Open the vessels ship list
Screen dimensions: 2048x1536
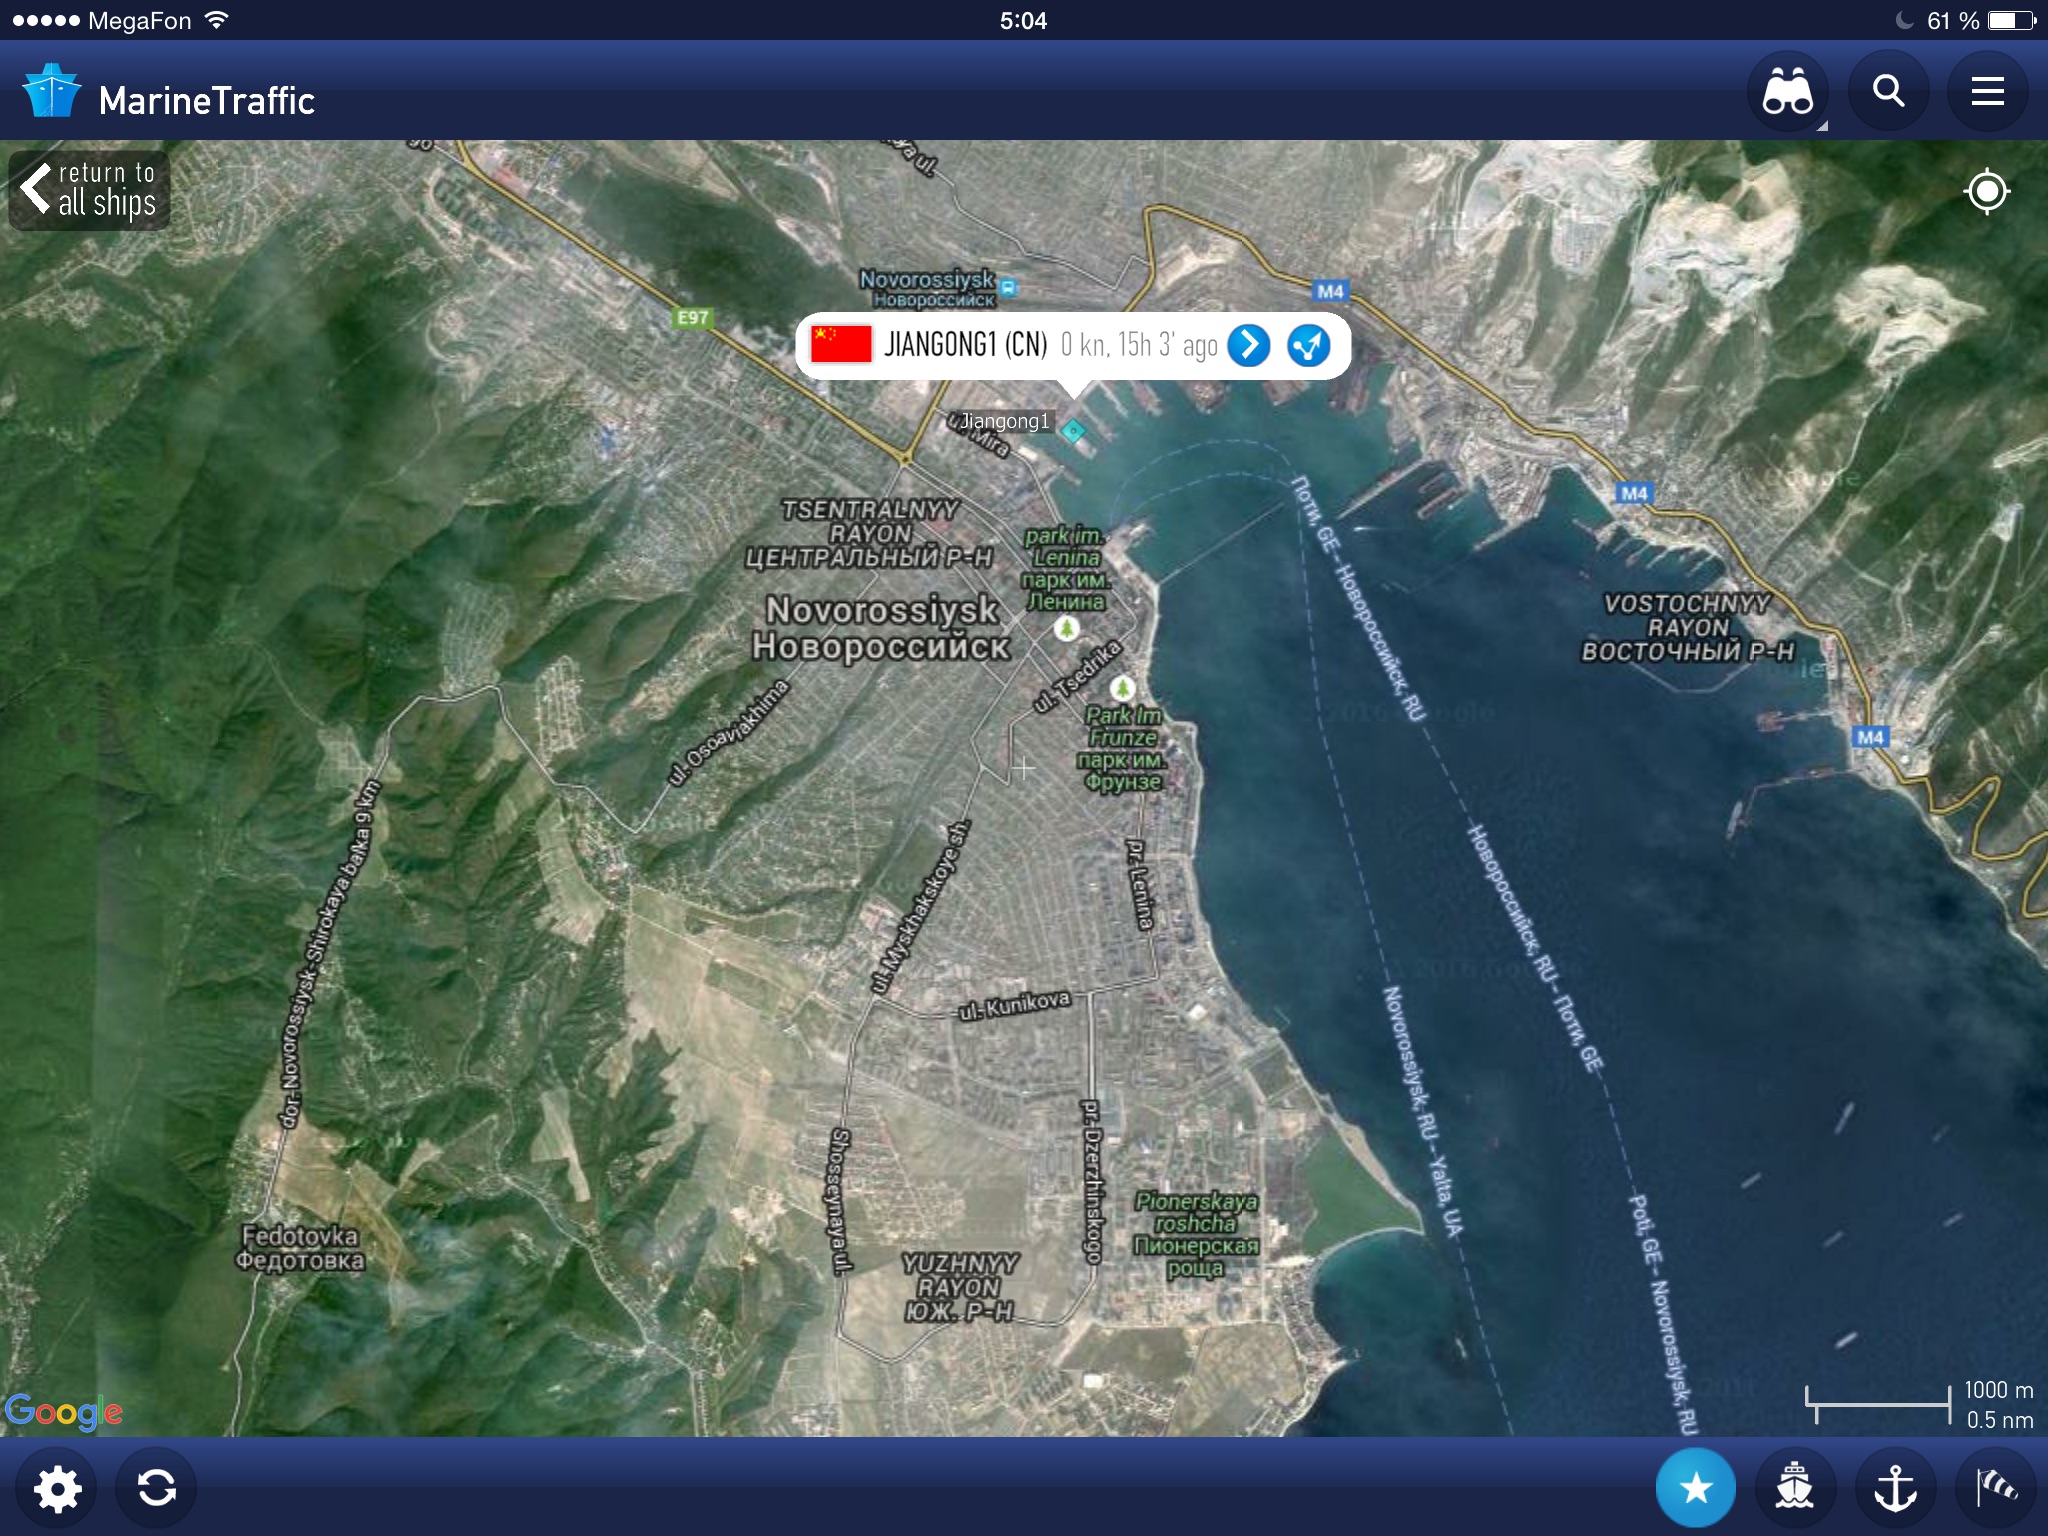pyautogui.click(x=1795, y=1488)
